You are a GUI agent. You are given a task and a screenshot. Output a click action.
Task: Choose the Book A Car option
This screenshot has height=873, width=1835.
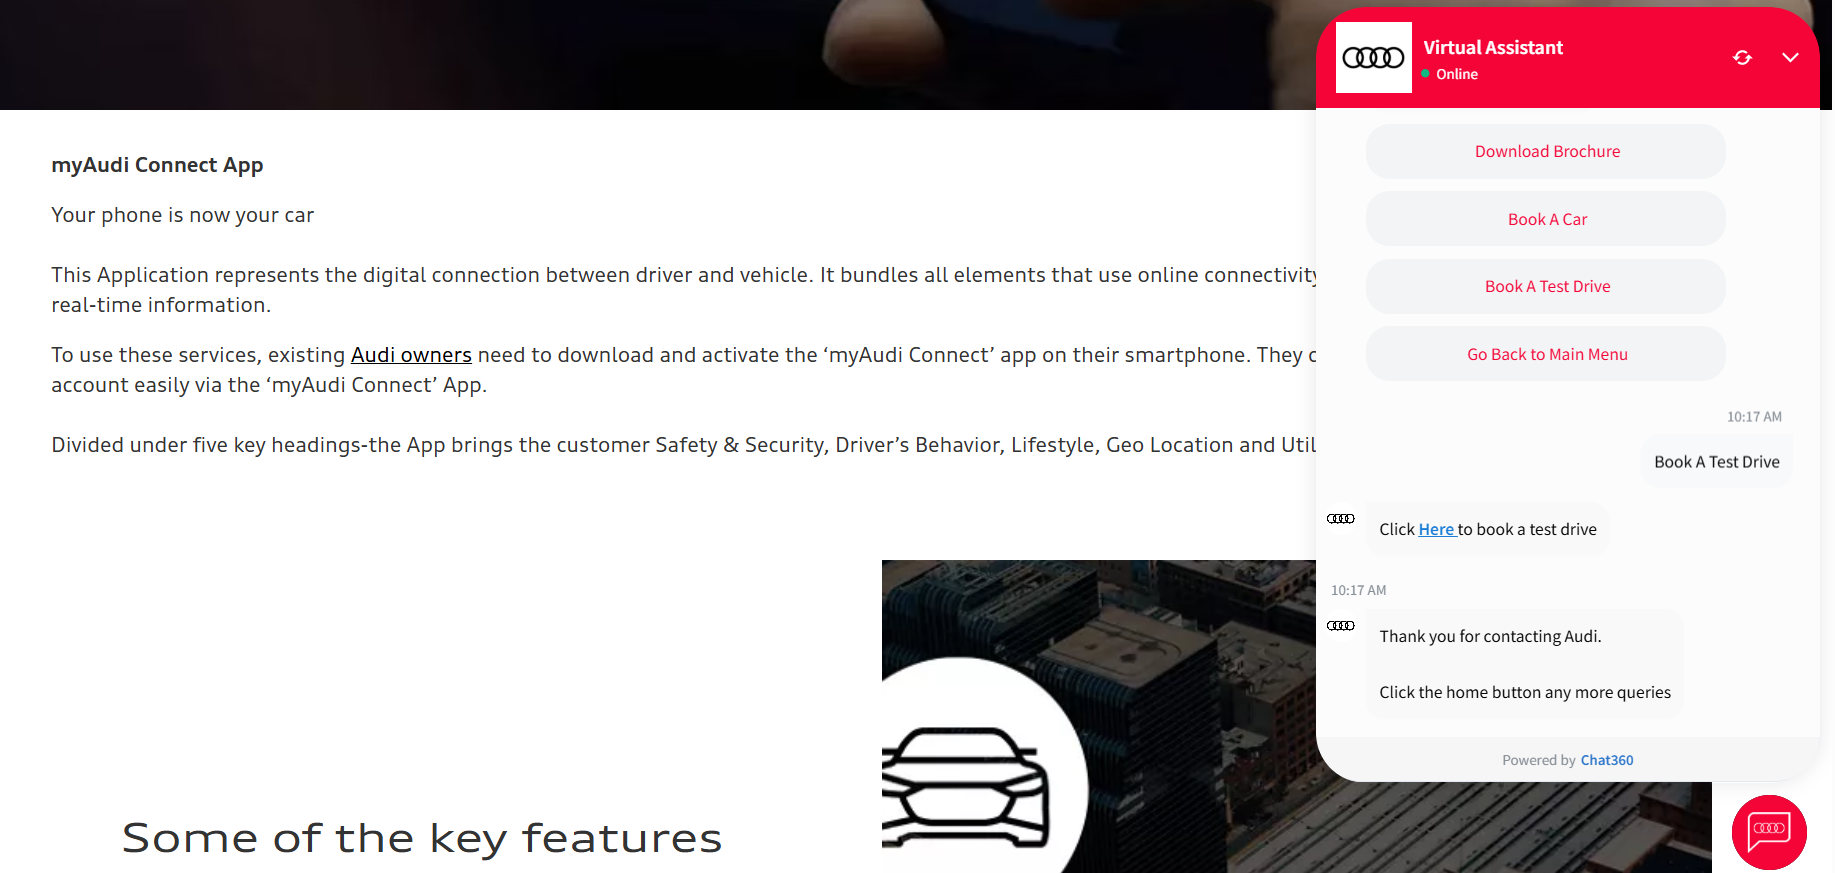pos(1546,219)
